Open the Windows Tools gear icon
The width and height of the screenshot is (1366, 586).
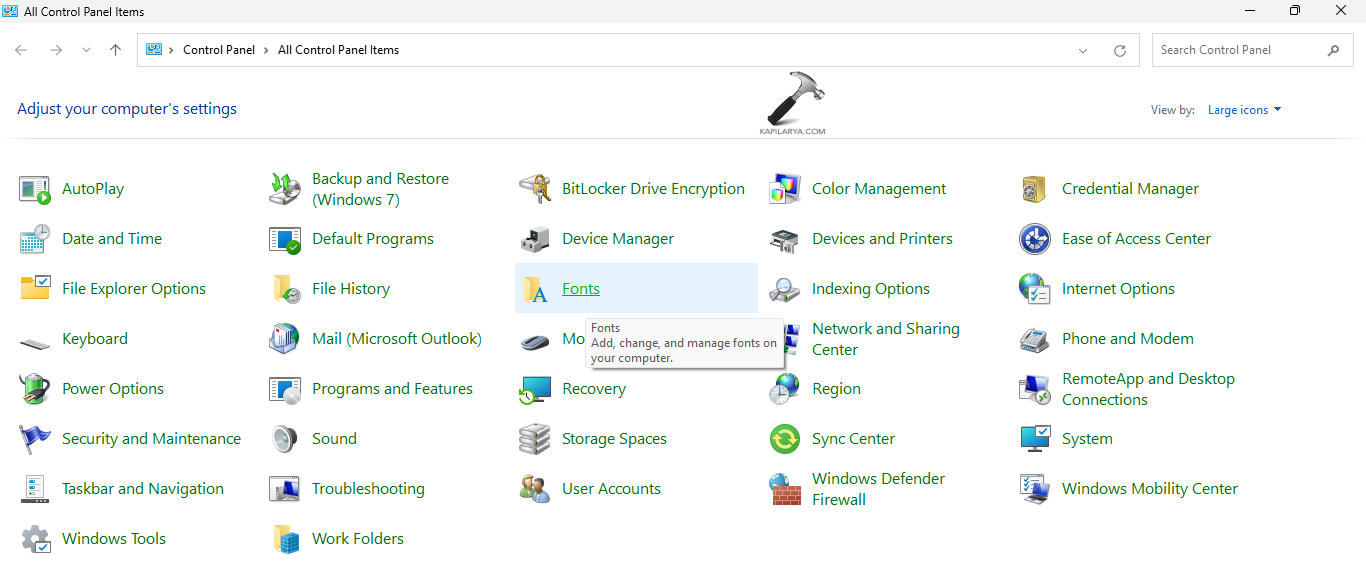[x=35, y=539]
